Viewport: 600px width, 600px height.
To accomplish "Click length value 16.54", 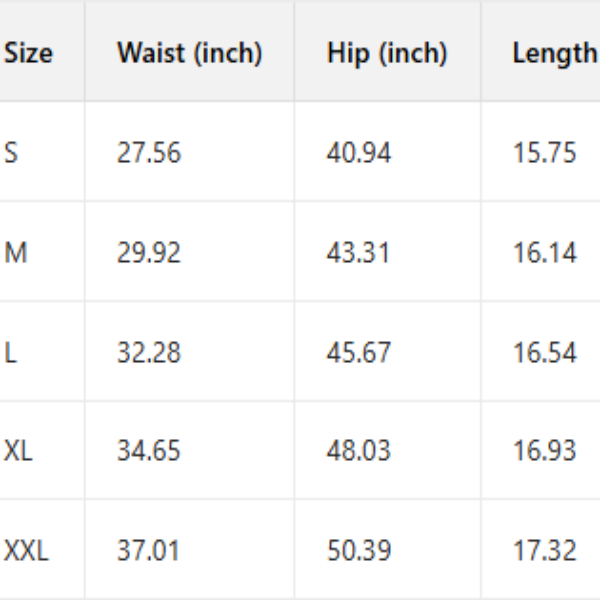I will [545, 353].
